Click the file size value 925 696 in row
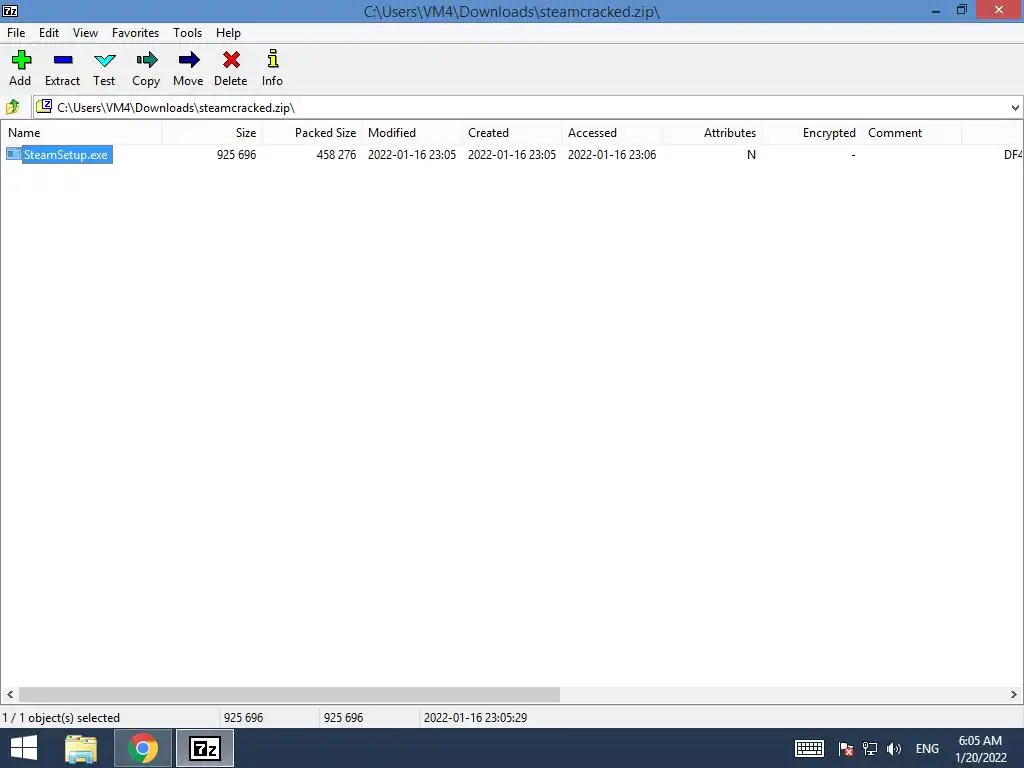The height and width of the screenshot is (768, 1024). pos(236,155)
